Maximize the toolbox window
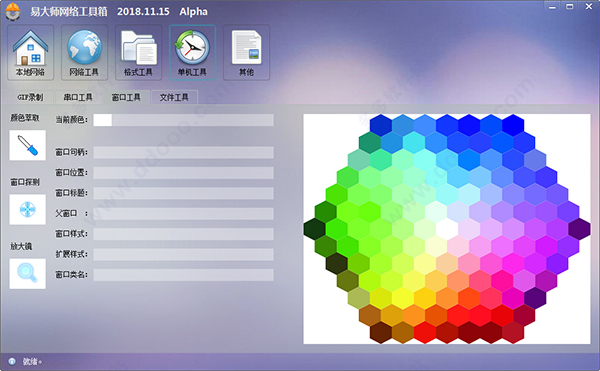Image resolution: width=600 pixels, height=371 pixels. coord(570,7)
